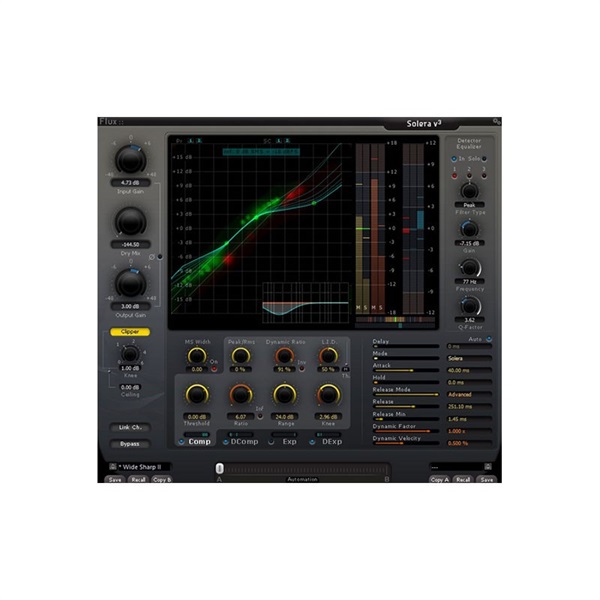Click the Copy A button
Viewport: 600px width, 600px height.
(440, 479)
